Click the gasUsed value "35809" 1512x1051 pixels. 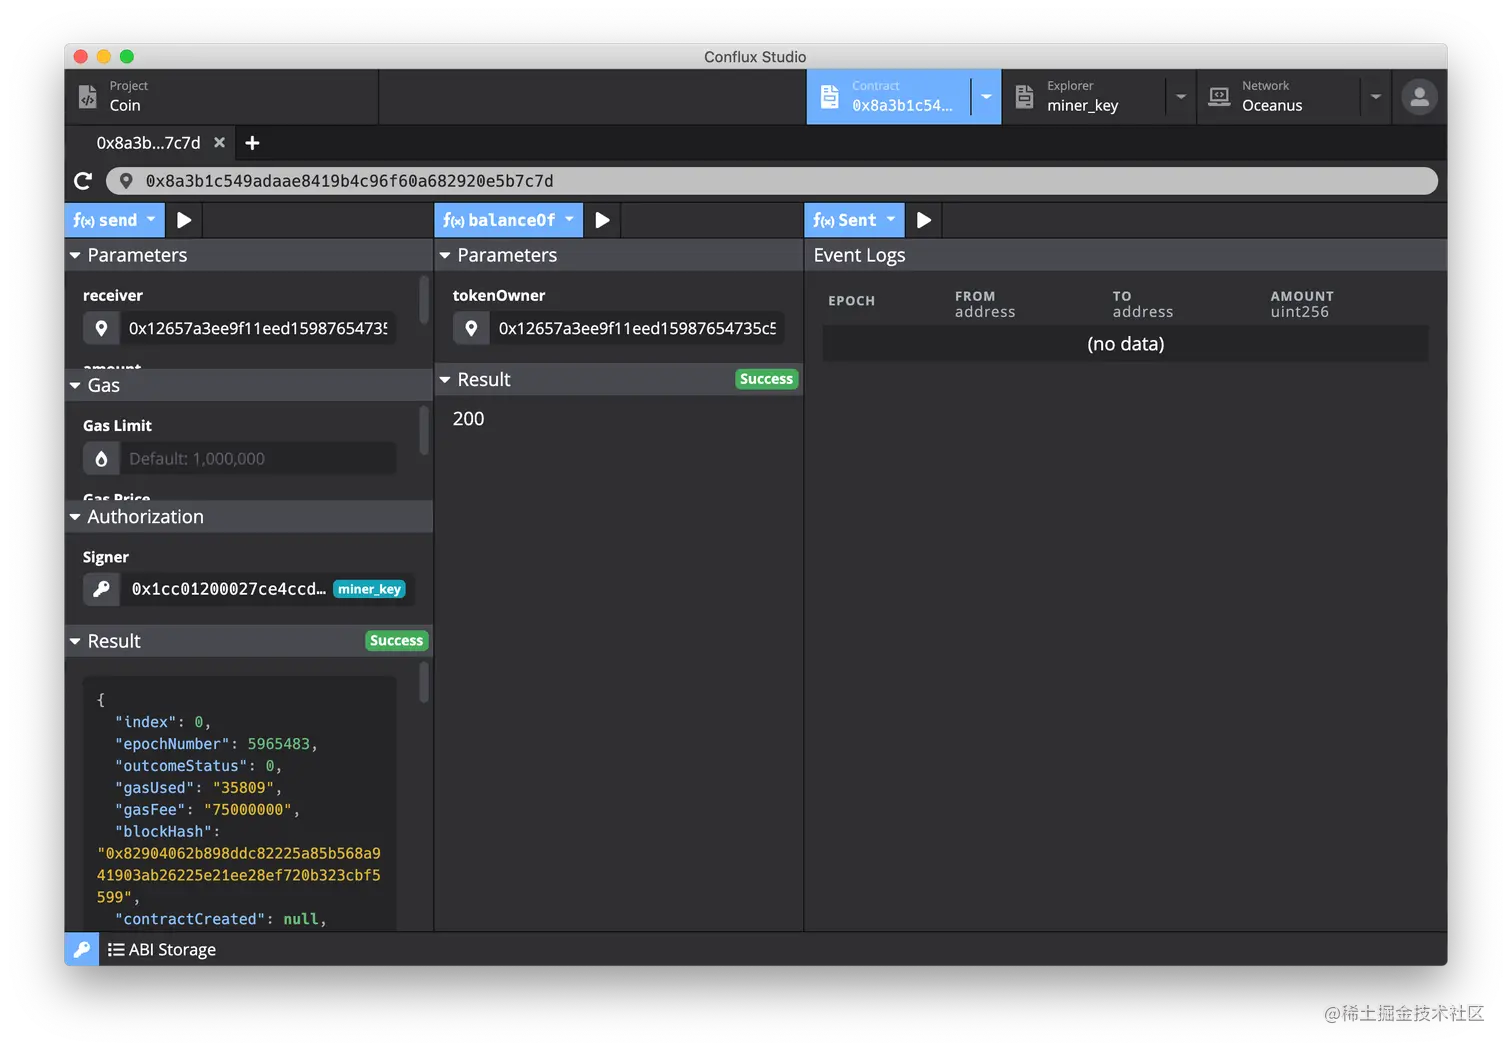[242, 788]
